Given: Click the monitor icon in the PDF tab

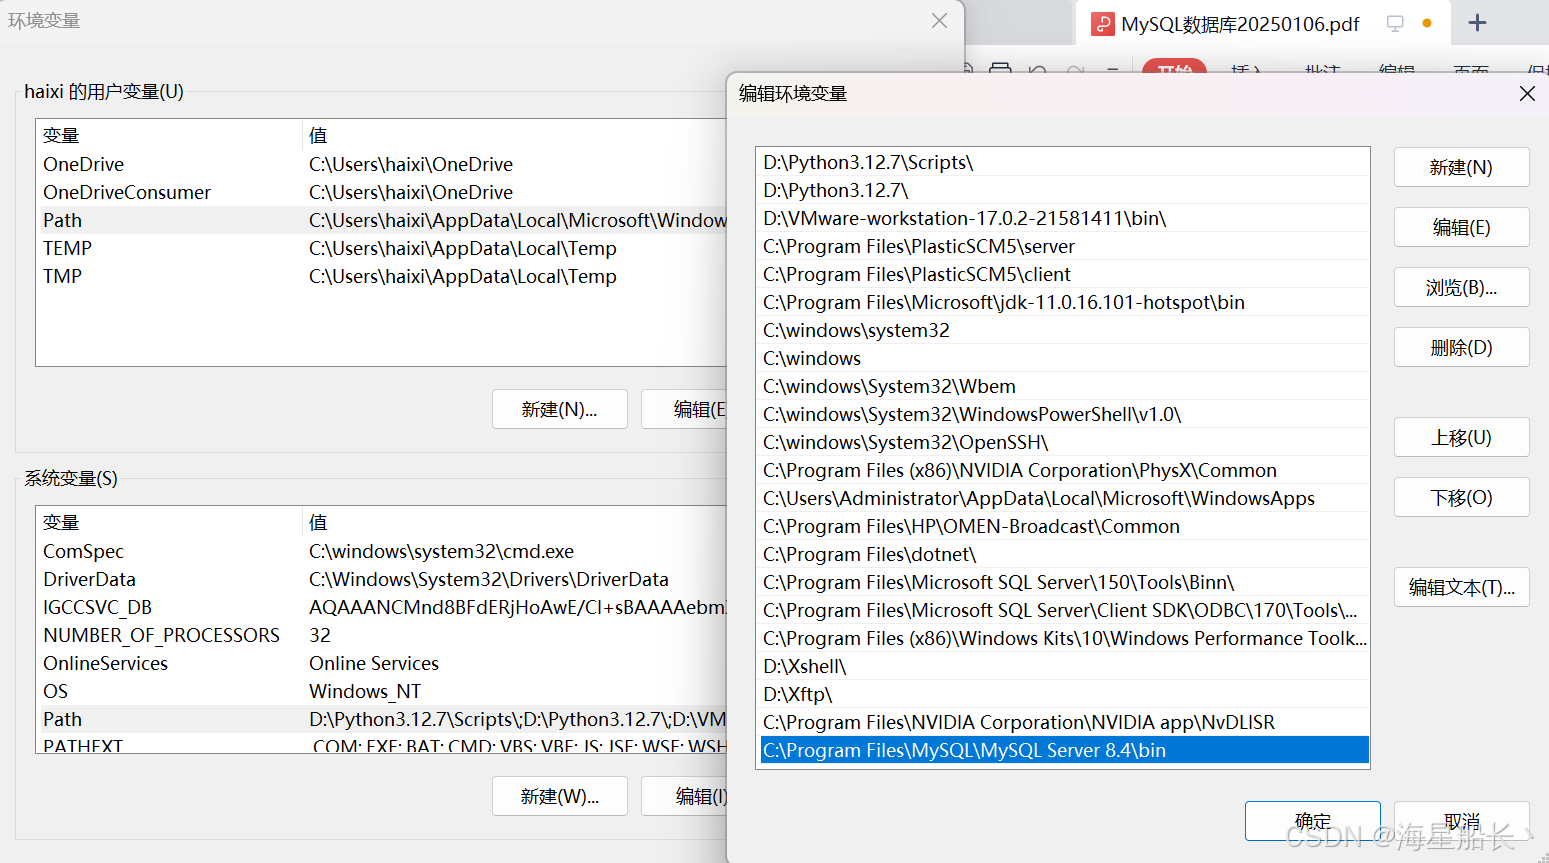Looking at the screenshot, I should [x=1395, y=23].
